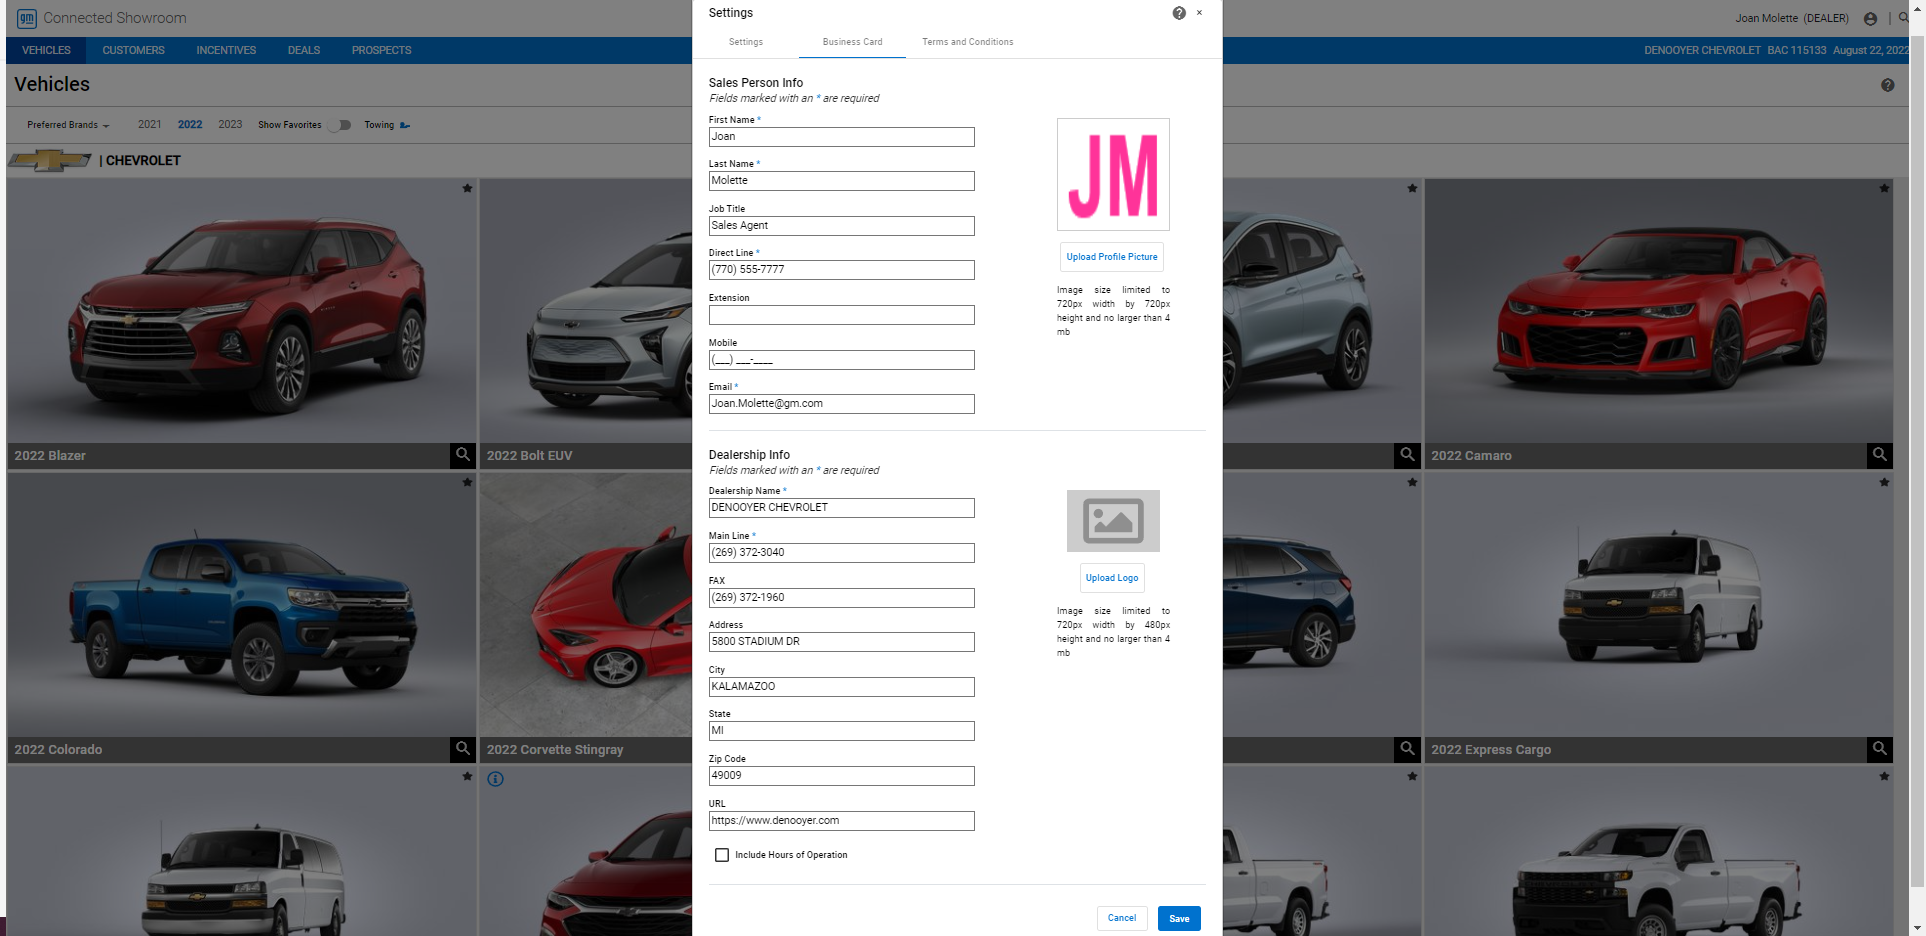Open the 2022 Blazer vehicle image
The image size is (1926, 936).
(242, 311)
